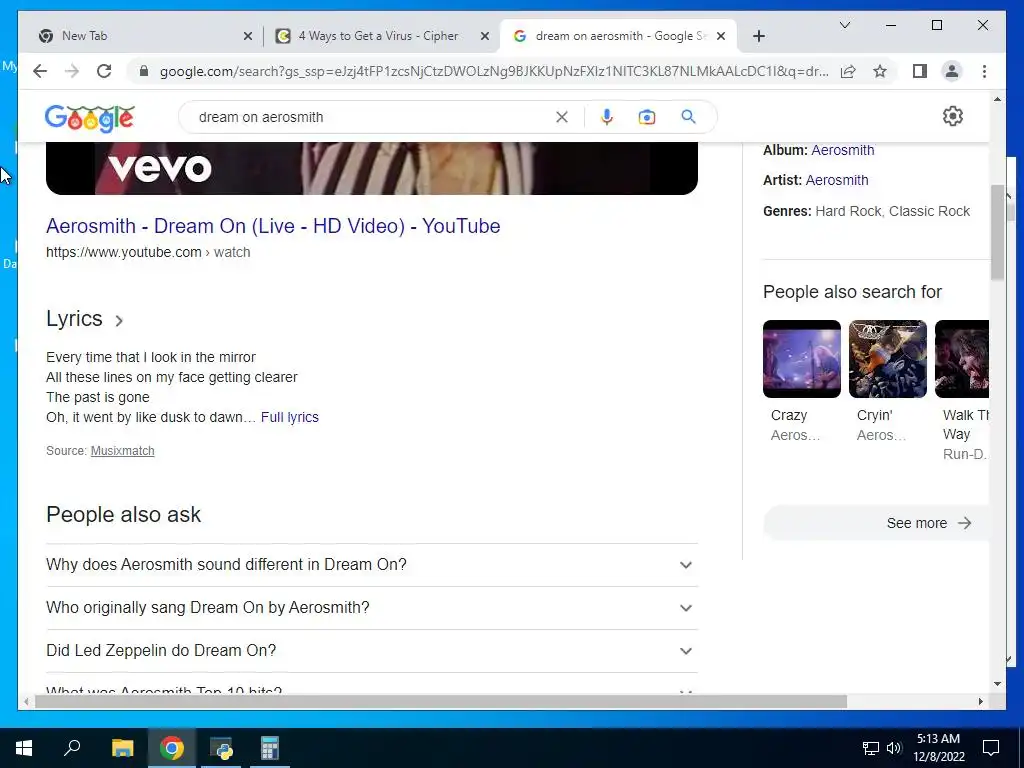This screenshot has width=1024, height=768.
Task: Open a new tab with plus
Action: point(758,36)
